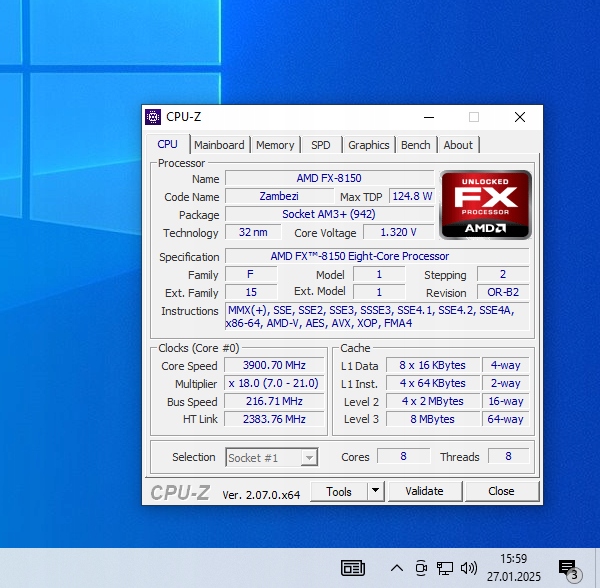Switch to the Bench tab

click(415, 145)
